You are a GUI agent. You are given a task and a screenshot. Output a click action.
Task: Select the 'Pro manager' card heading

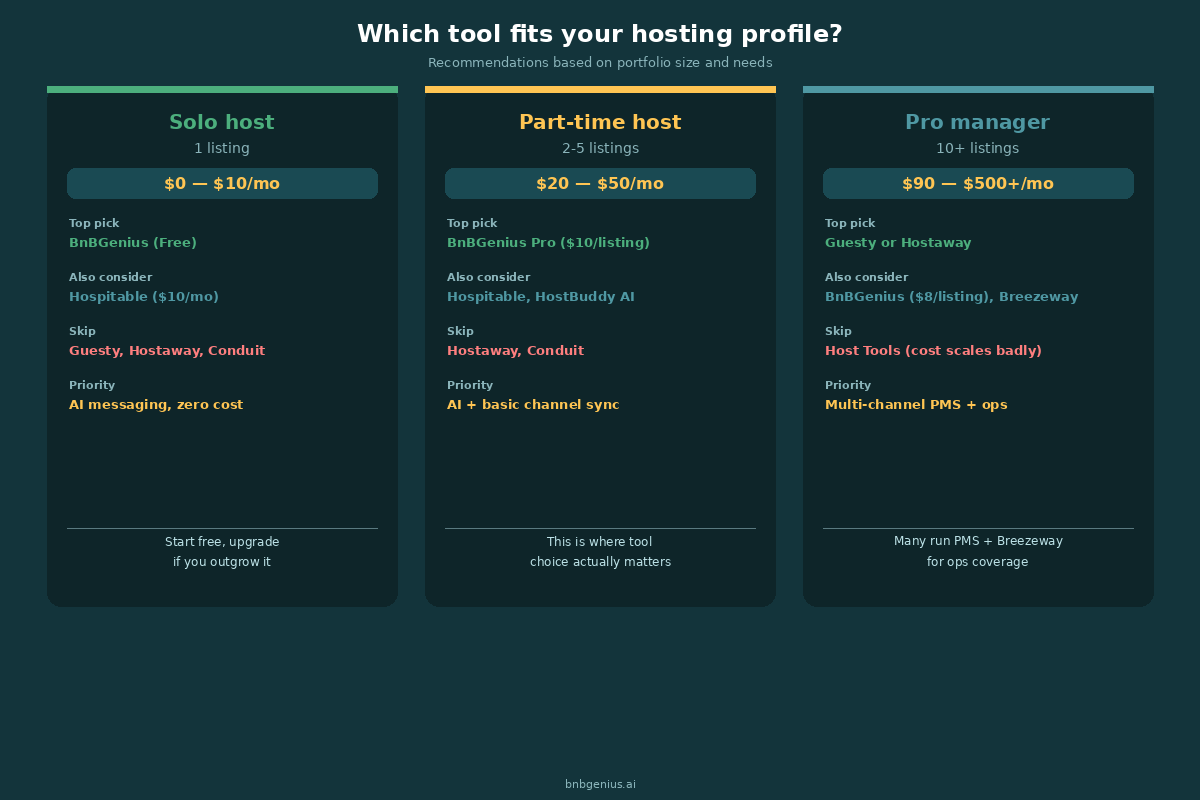point(978,122)
